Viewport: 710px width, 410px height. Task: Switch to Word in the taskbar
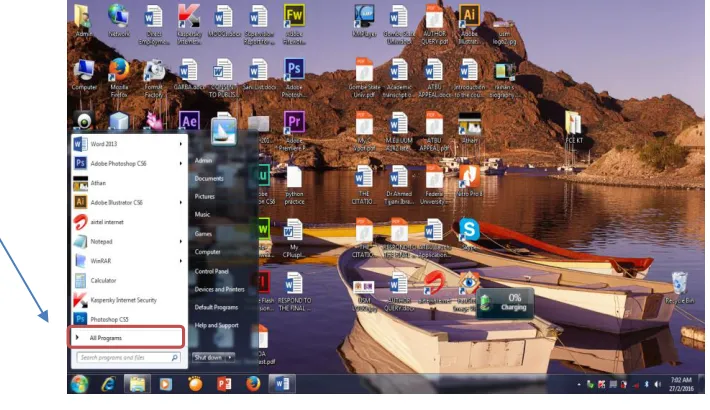point(282,384)
